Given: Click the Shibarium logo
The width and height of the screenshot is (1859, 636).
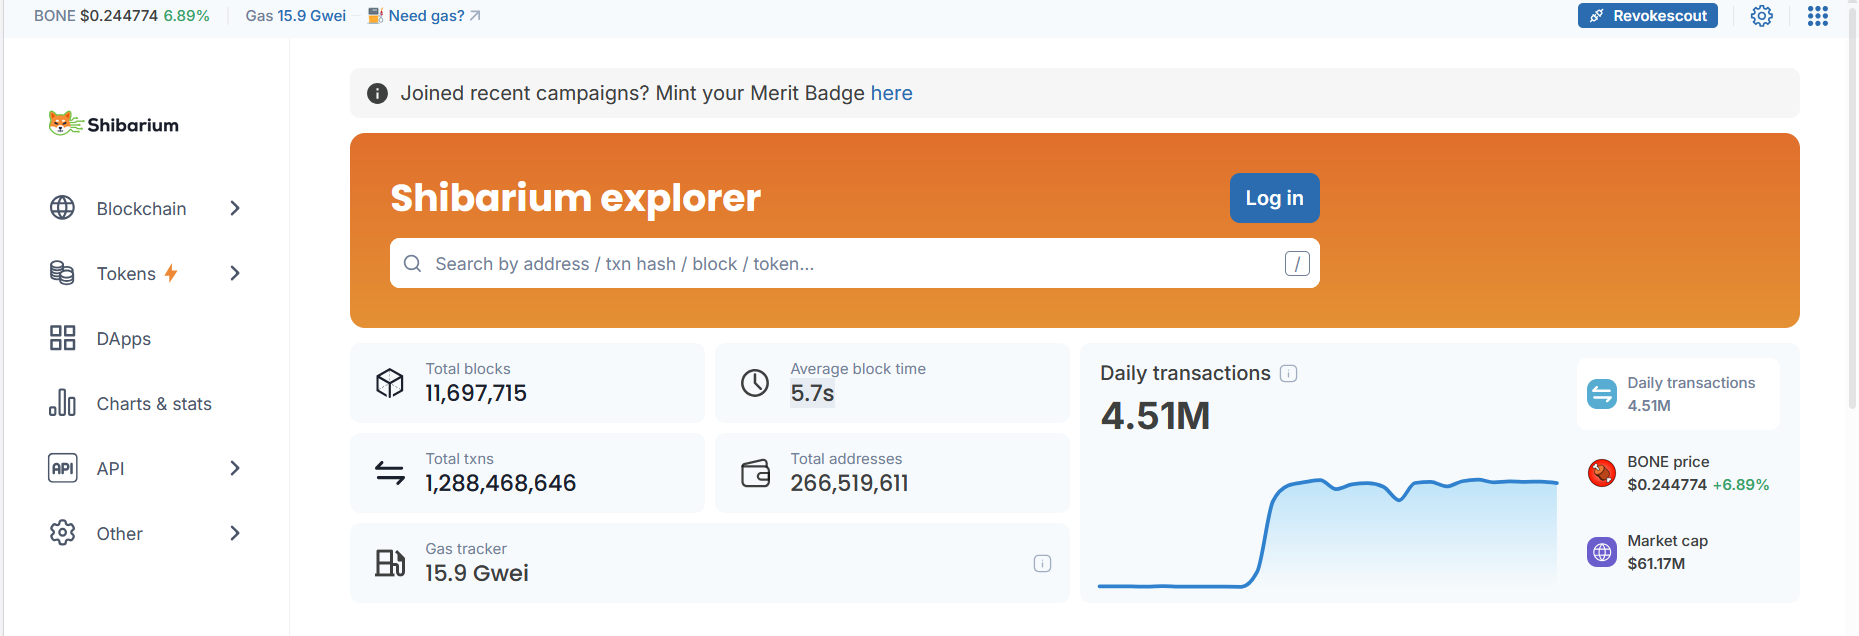Looking at the screenshot, I should [114, 124].
